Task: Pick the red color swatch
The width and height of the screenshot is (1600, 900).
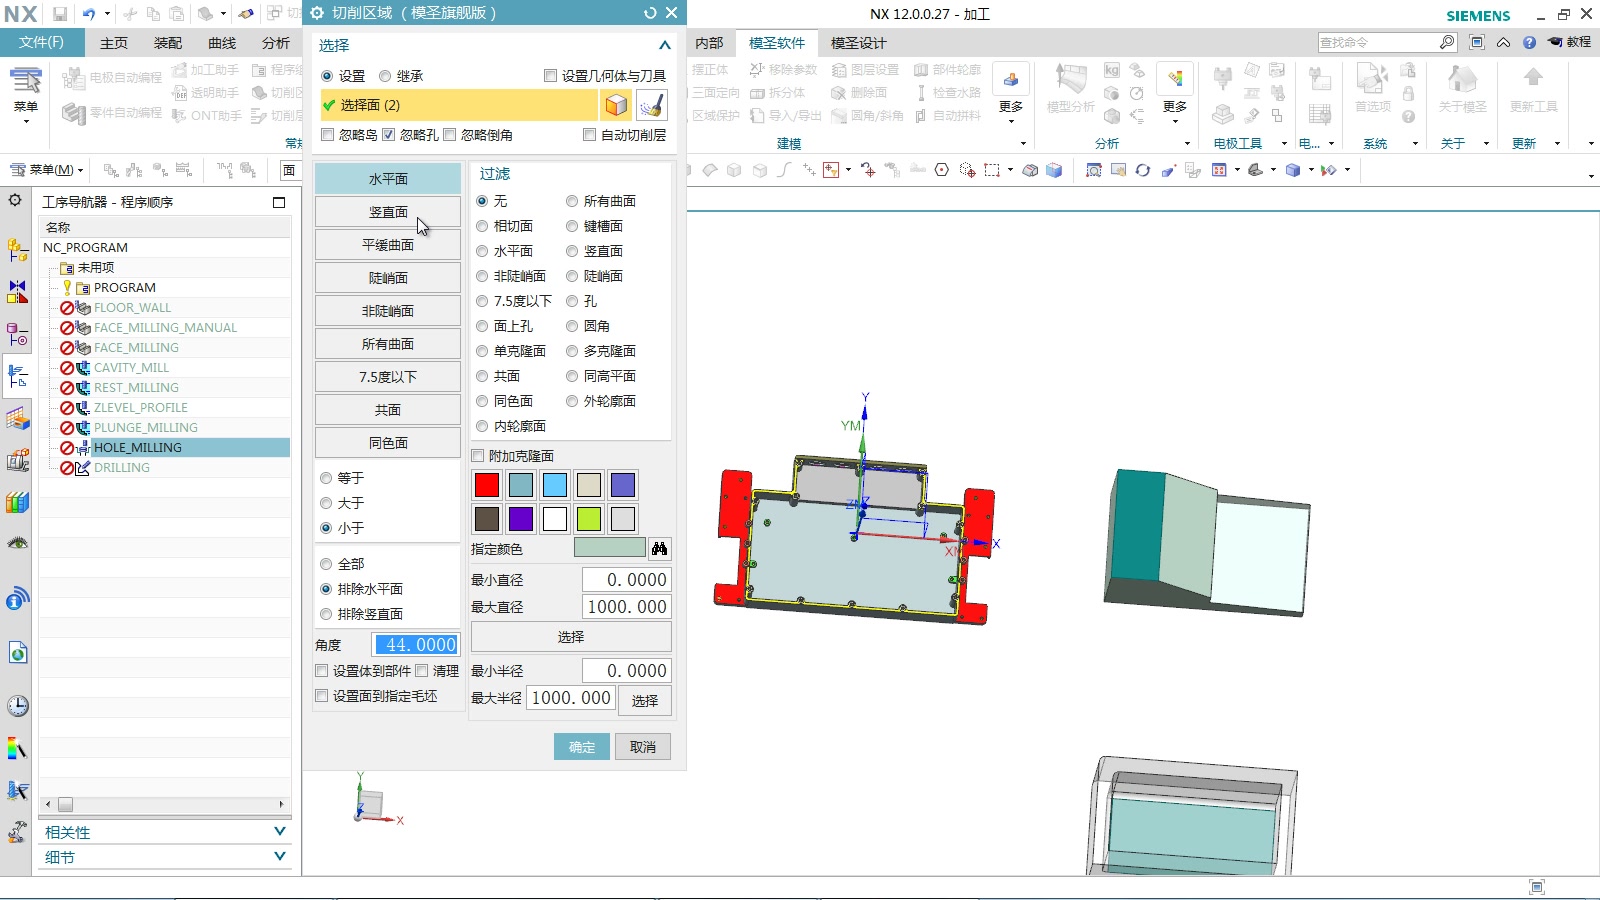Action: coord(487,485)
